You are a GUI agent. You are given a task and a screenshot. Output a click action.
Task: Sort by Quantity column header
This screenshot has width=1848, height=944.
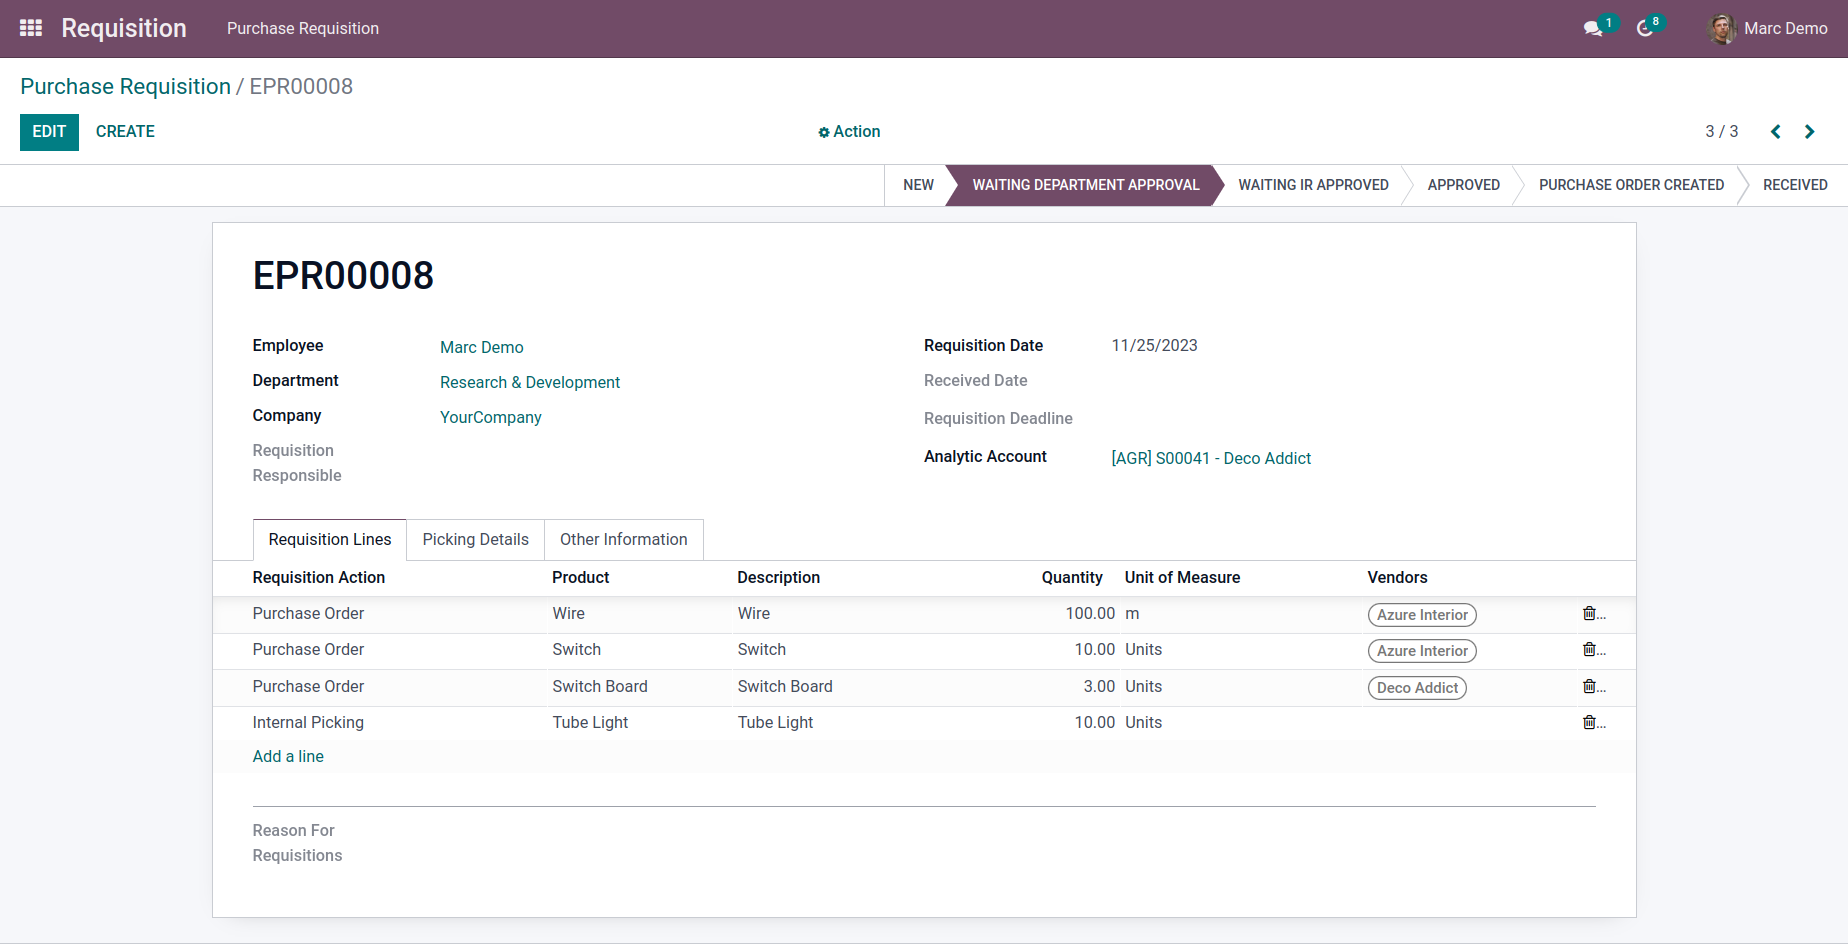point(1072,577)
